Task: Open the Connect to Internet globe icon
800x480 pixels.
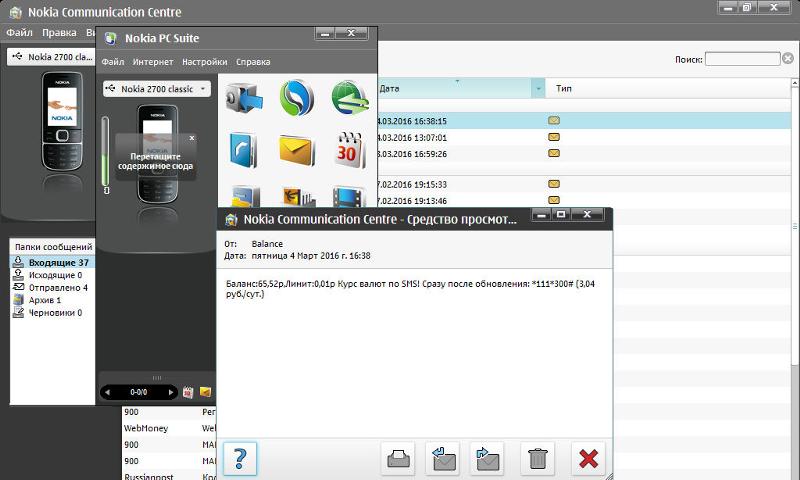Action: (350, 98)
